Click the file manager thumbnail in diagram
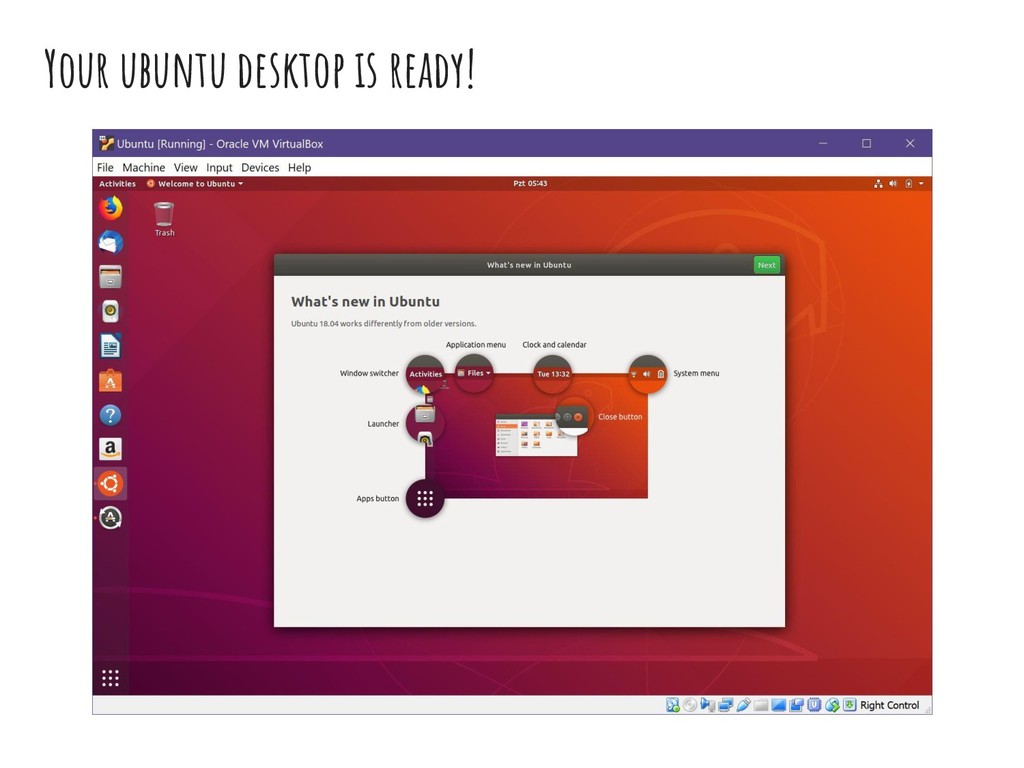 point(536,435)
